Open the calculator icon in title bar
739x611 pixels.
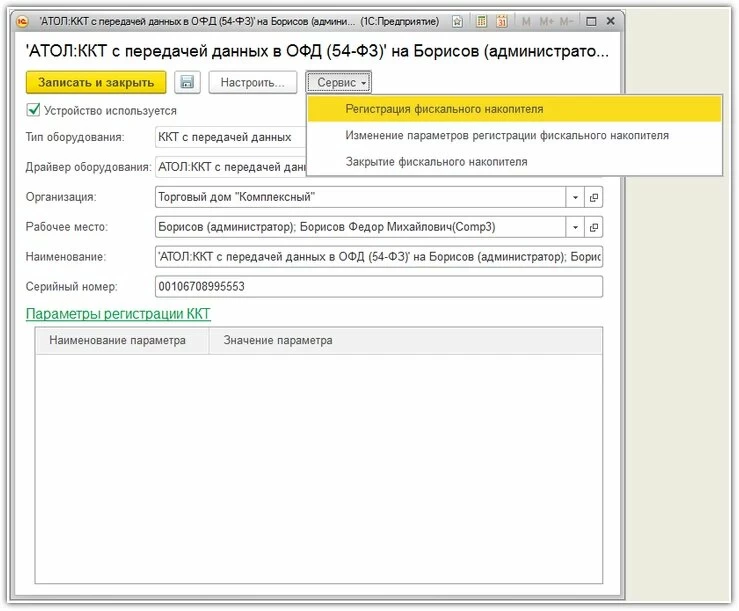point(481,21)
